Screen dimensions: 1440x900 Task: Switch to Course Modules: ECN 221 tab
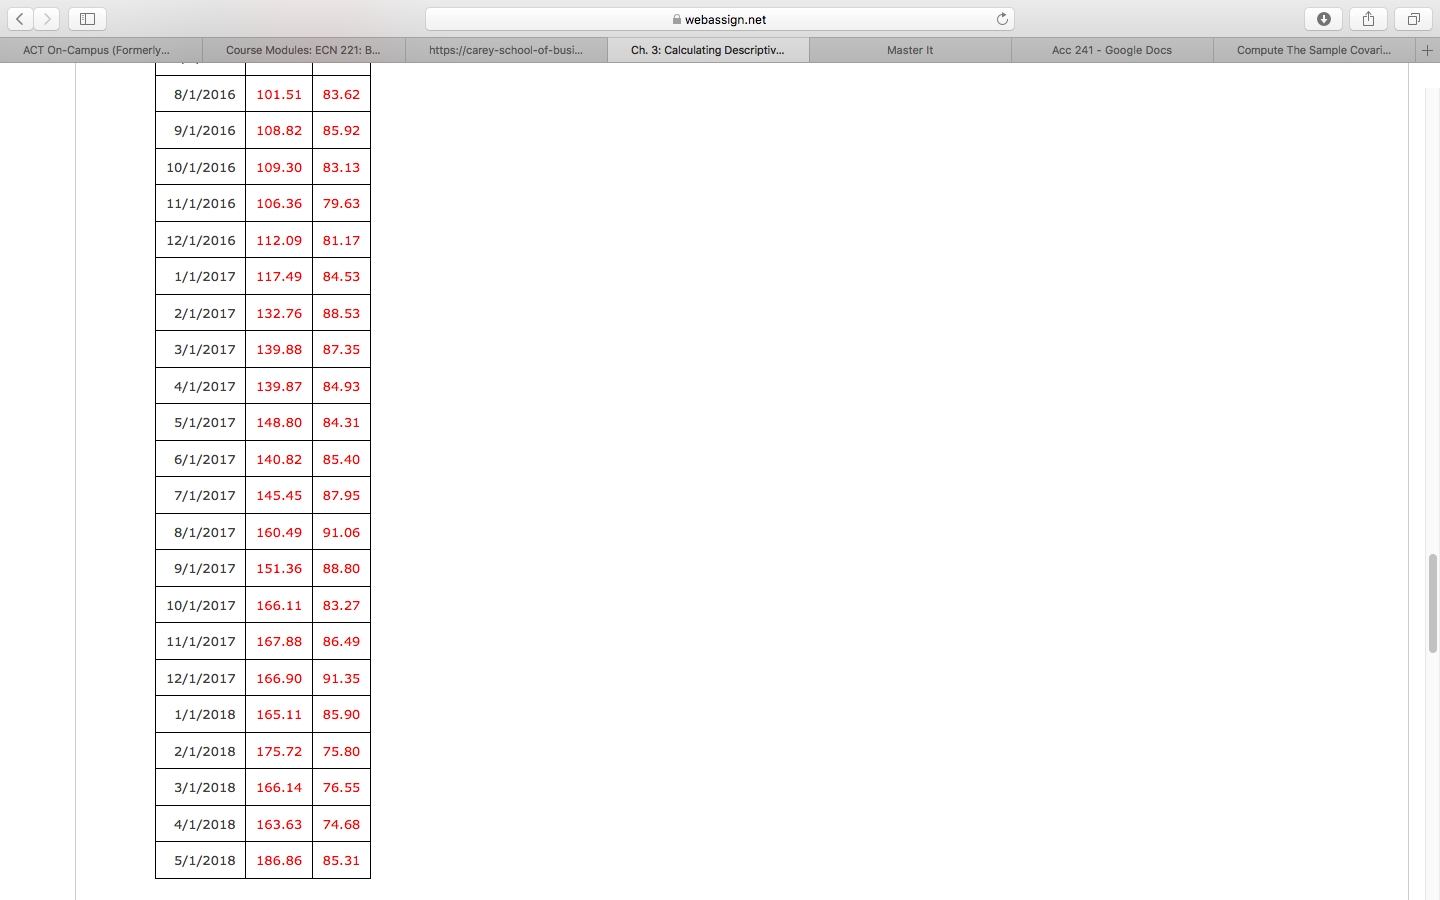click(x=303, y=50)
